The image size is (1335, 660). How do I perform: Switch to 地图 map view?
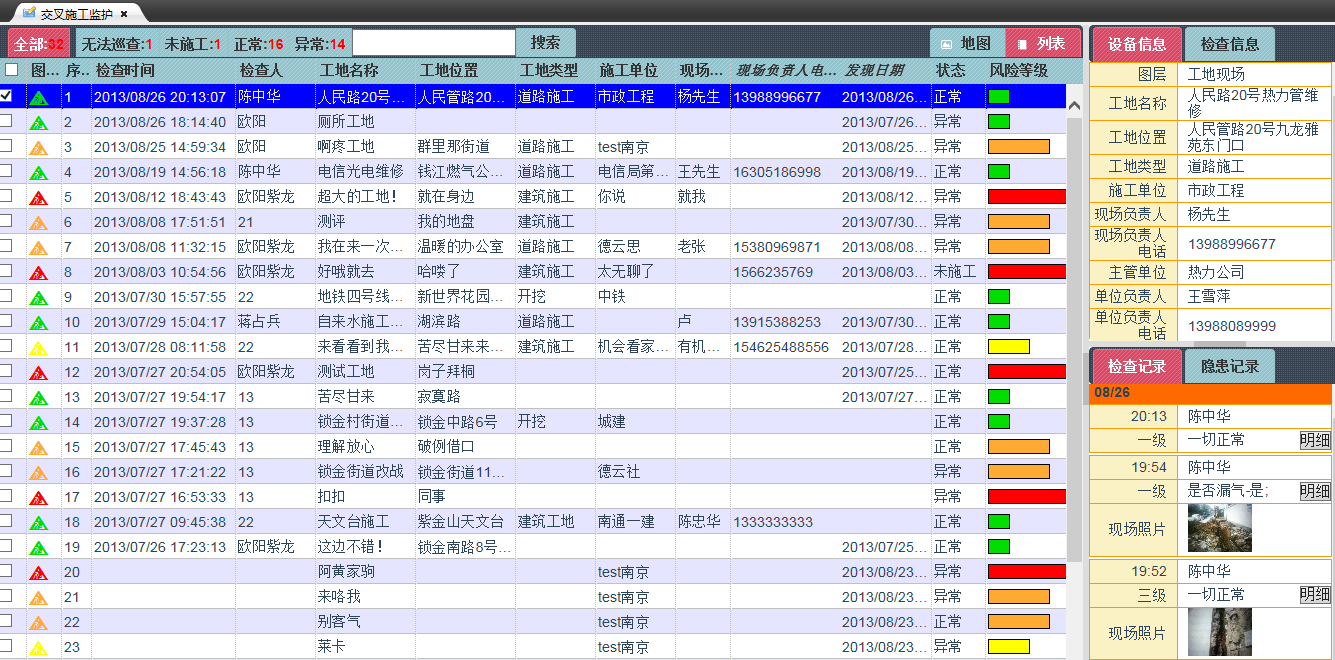[967, 43]
